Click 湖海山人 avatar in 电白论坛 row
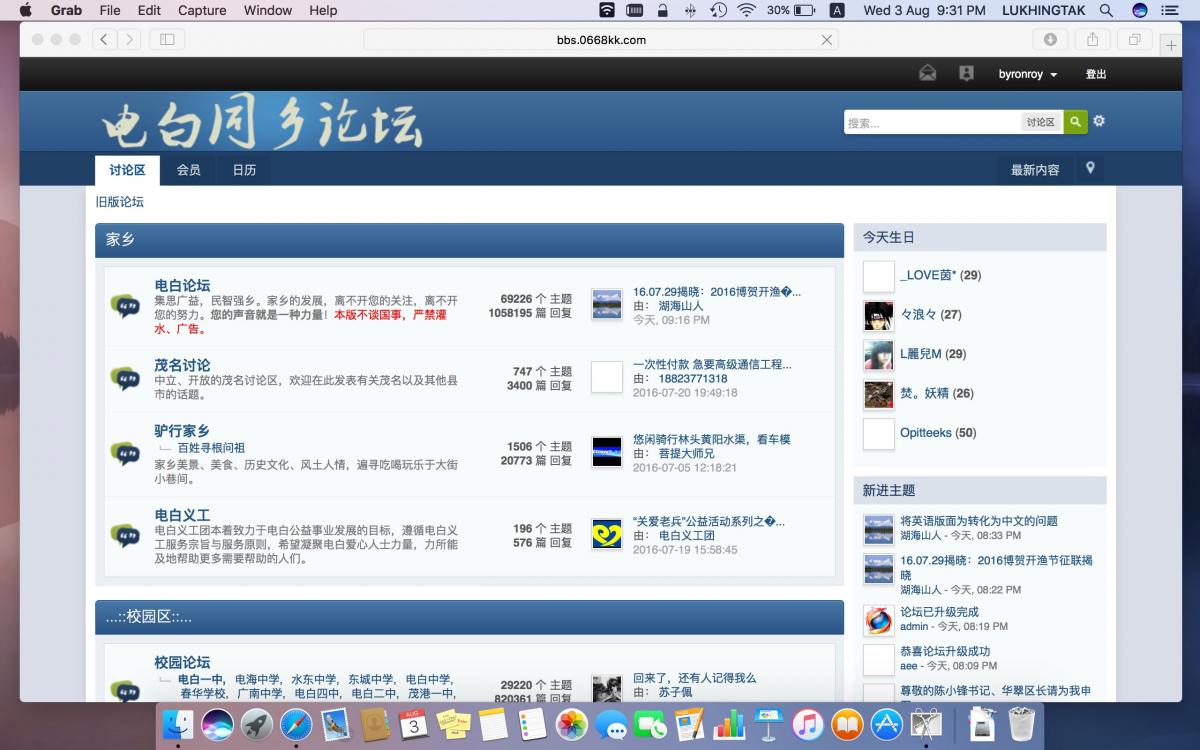This screenshot has height=750, width=1200. click(x=606, y=305)
